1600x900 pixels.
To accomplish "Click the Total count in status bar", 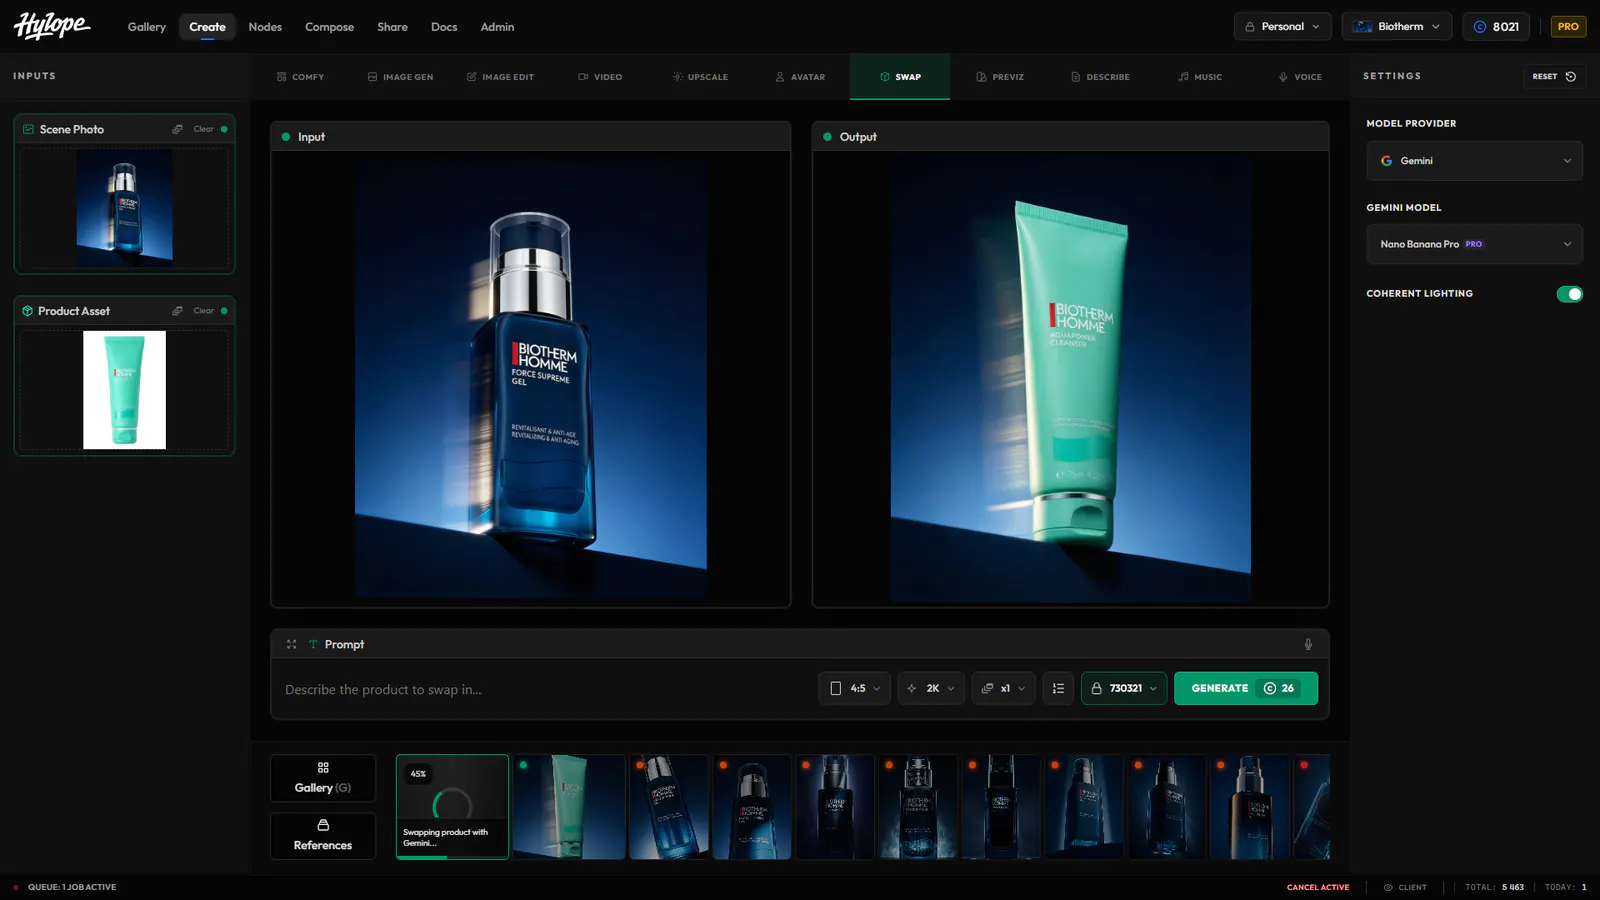I will 1494,887.
